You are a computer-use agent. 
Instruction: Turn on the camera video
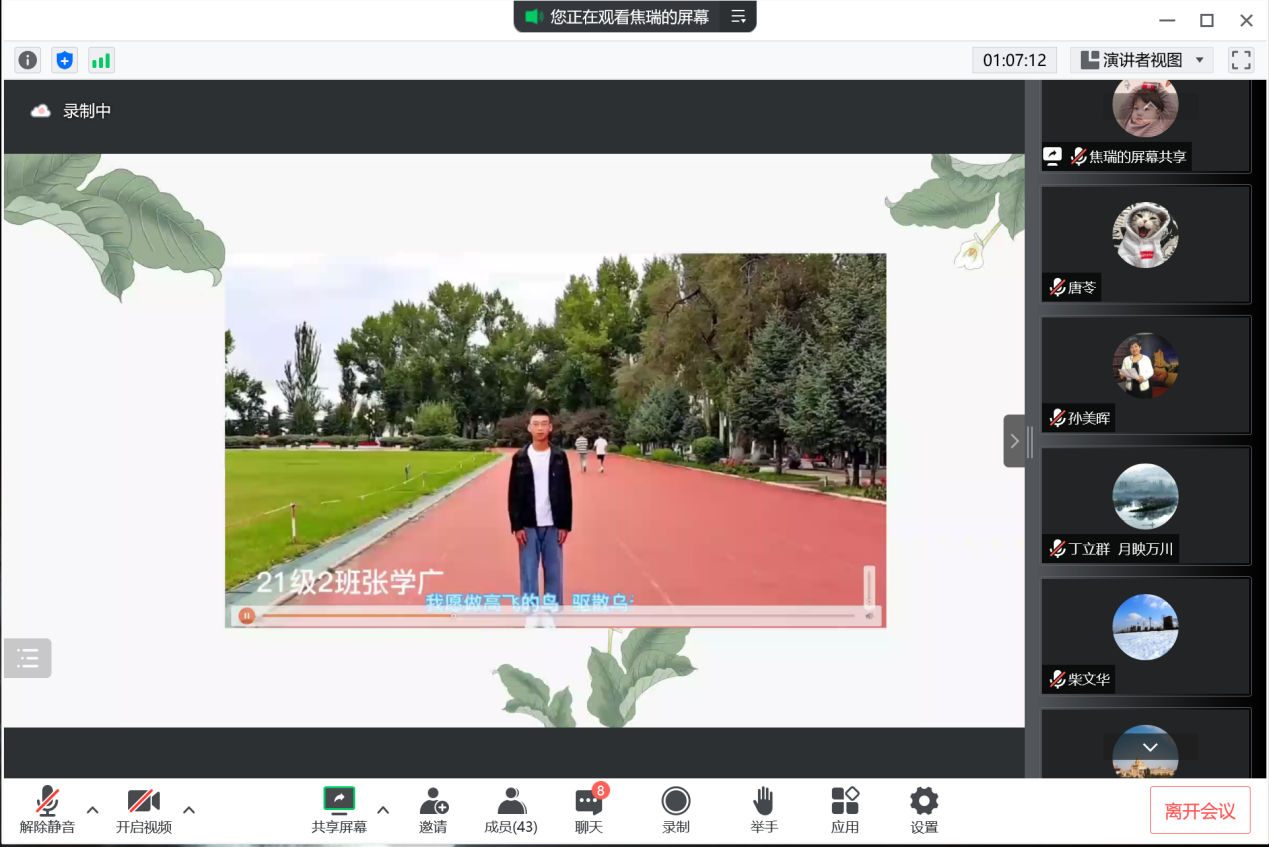pos(144,810)
